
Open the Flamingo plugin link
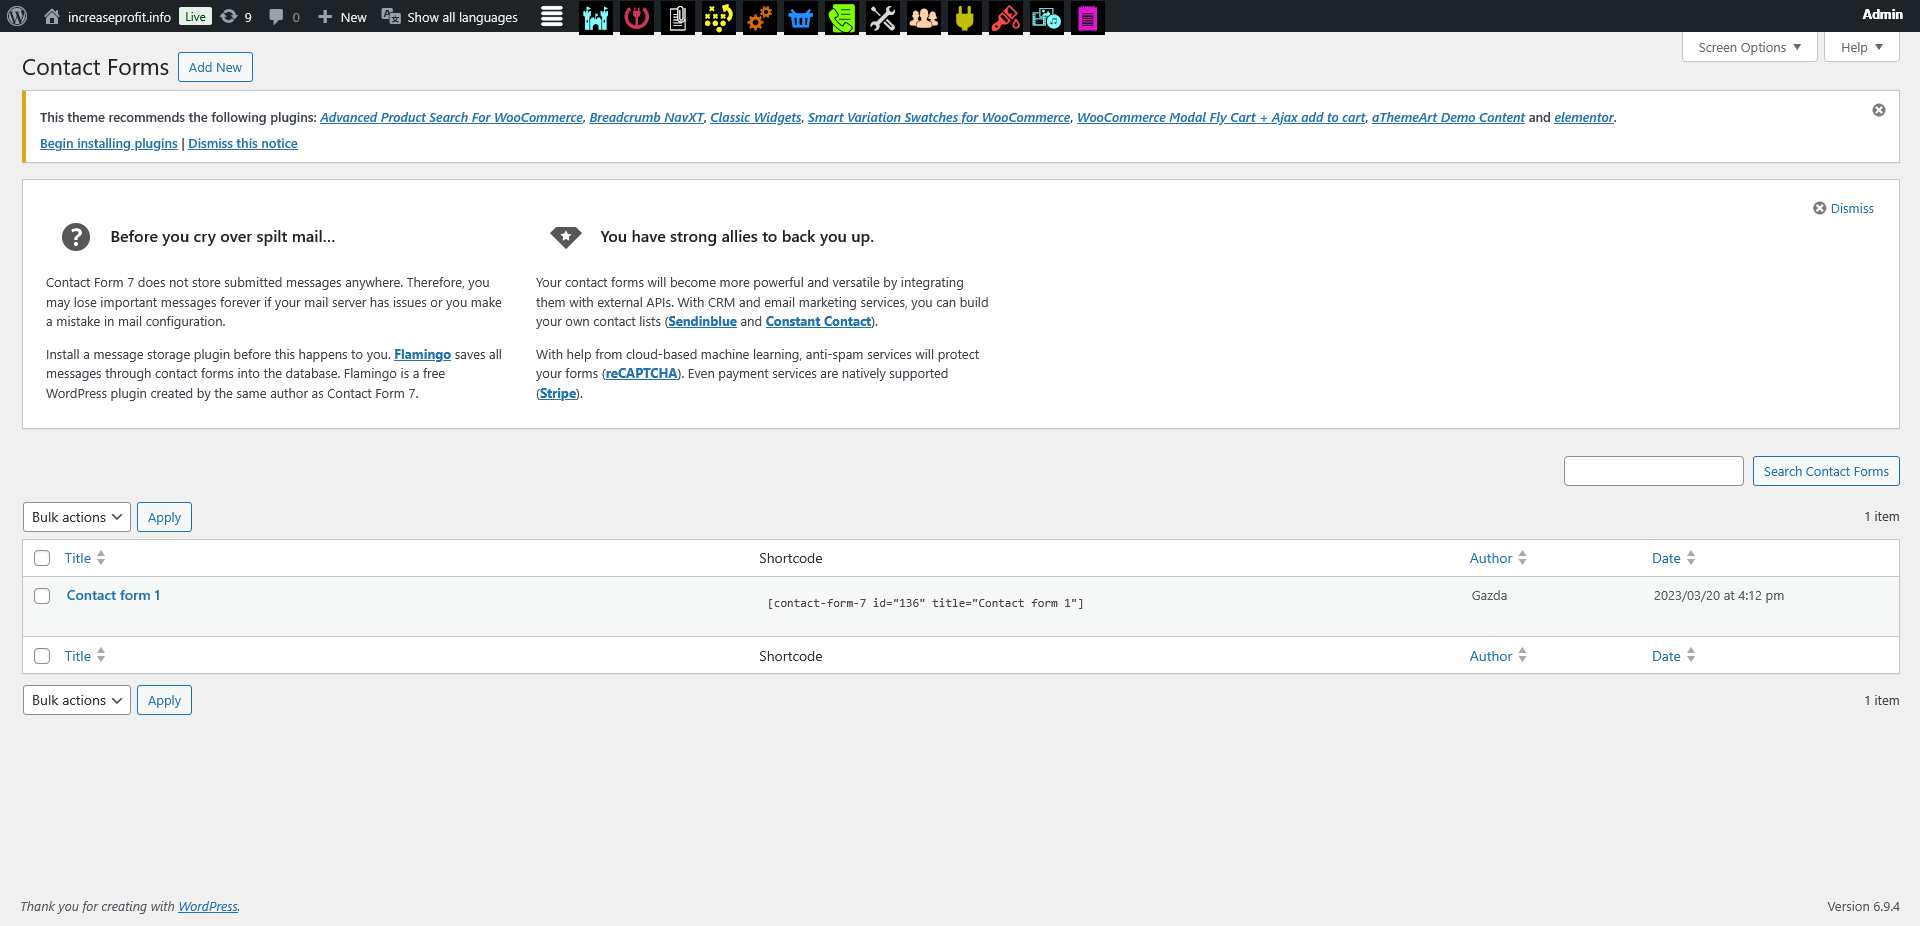[x=422, y=354]
